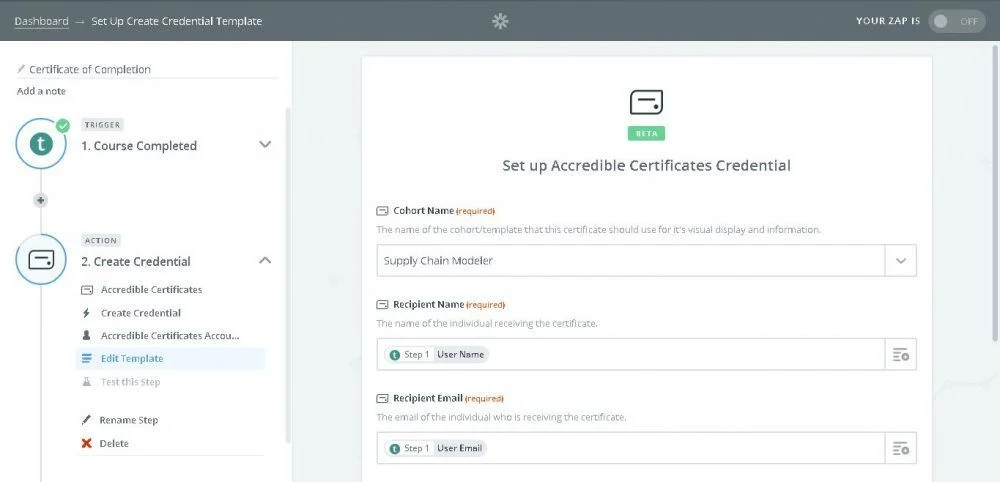Viewport: 1000px width, 482px height.
Task: Open insert field icon for Recipient Email
Action: (x=900, y=448)
